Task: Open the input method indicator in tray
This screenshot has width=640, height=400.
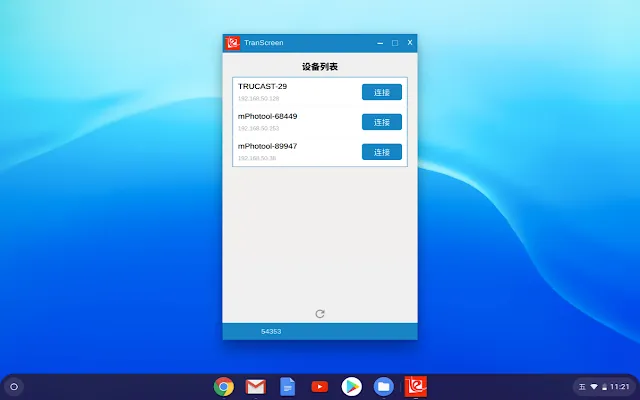Action: pos(582,387)
